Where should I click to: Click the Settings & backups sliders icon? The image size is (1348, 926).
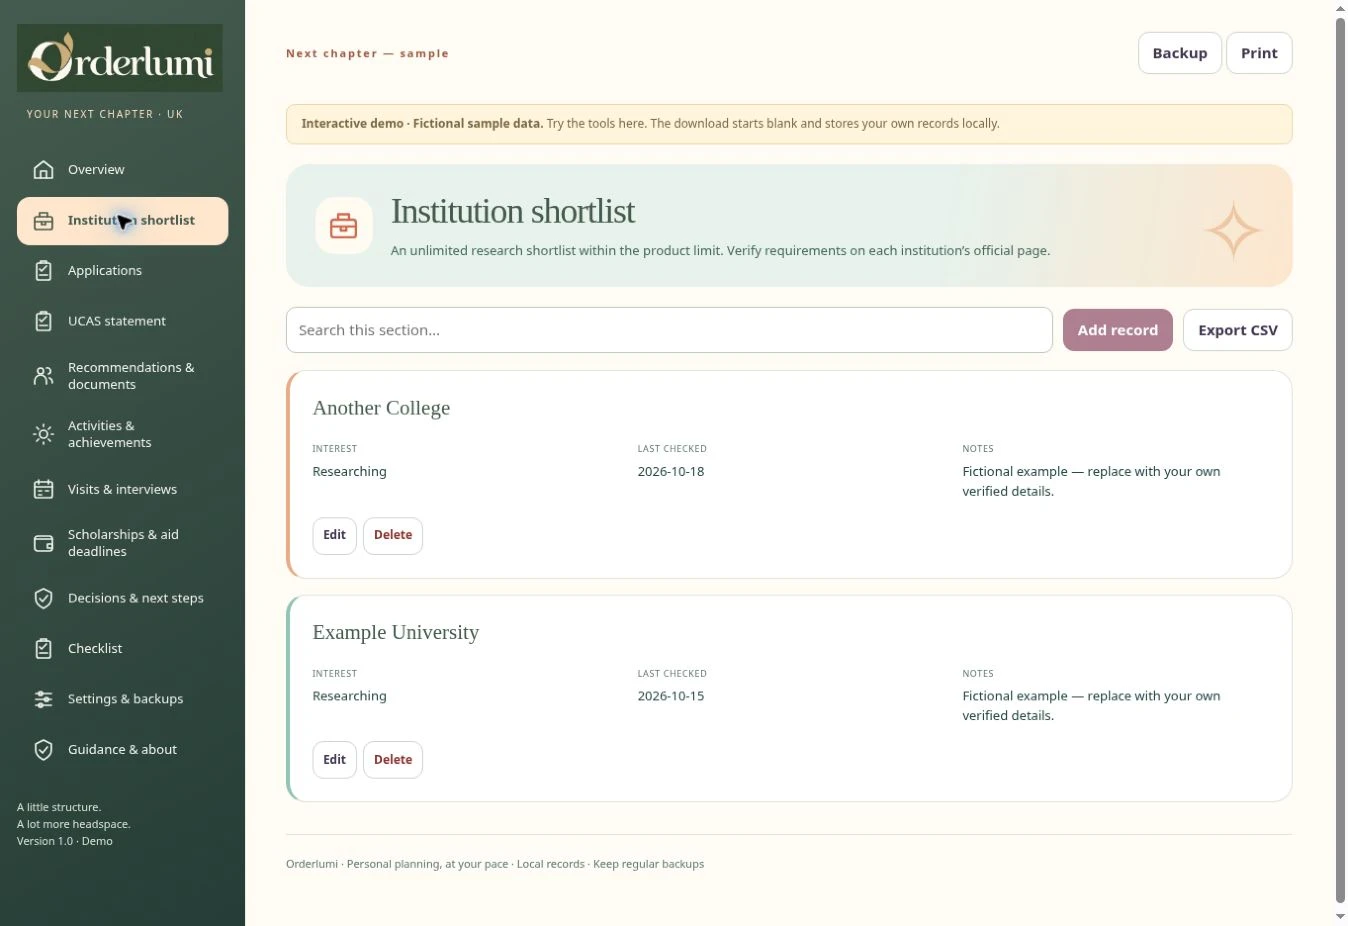[x=43, y=699]
